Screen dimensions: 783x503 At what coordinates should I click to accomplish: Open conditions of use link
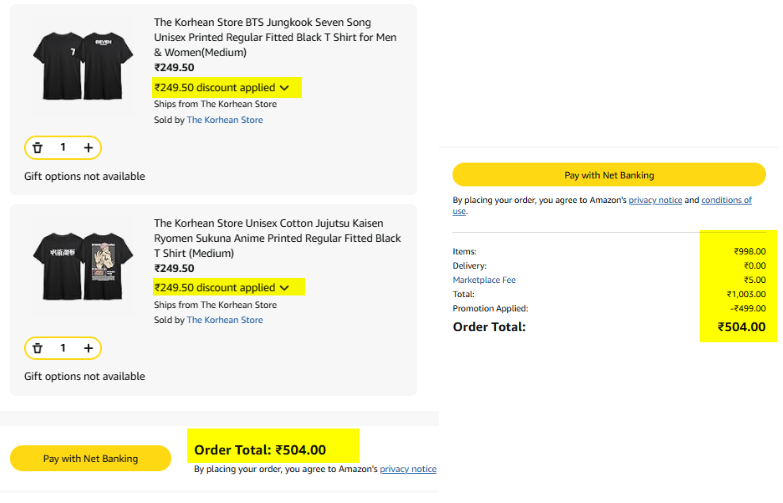click(x=726, y=200)
